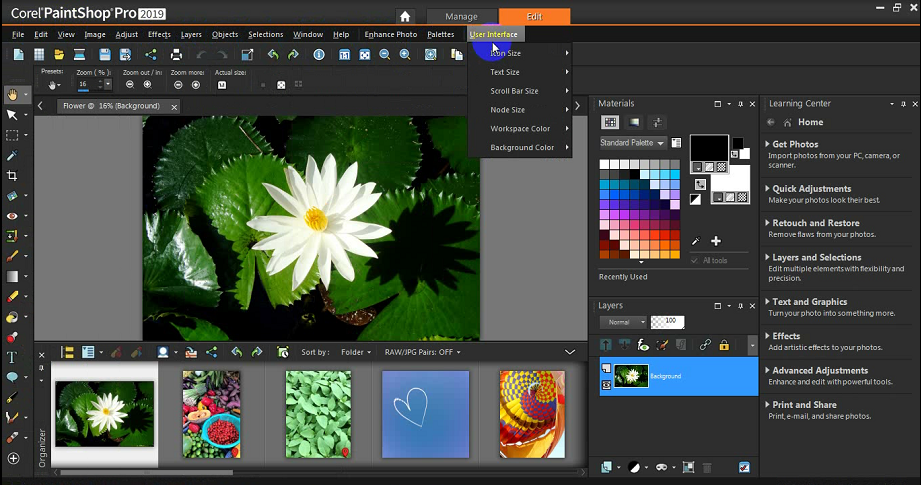Screen dimensions: 921x485
Task: Click Home in Learning Center
Action: tap(811, 122)
